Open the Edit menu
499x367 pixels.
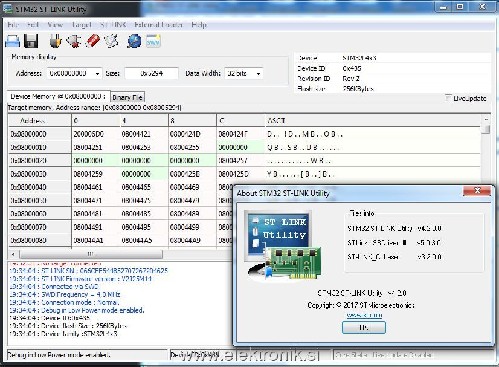pos(33,25)
